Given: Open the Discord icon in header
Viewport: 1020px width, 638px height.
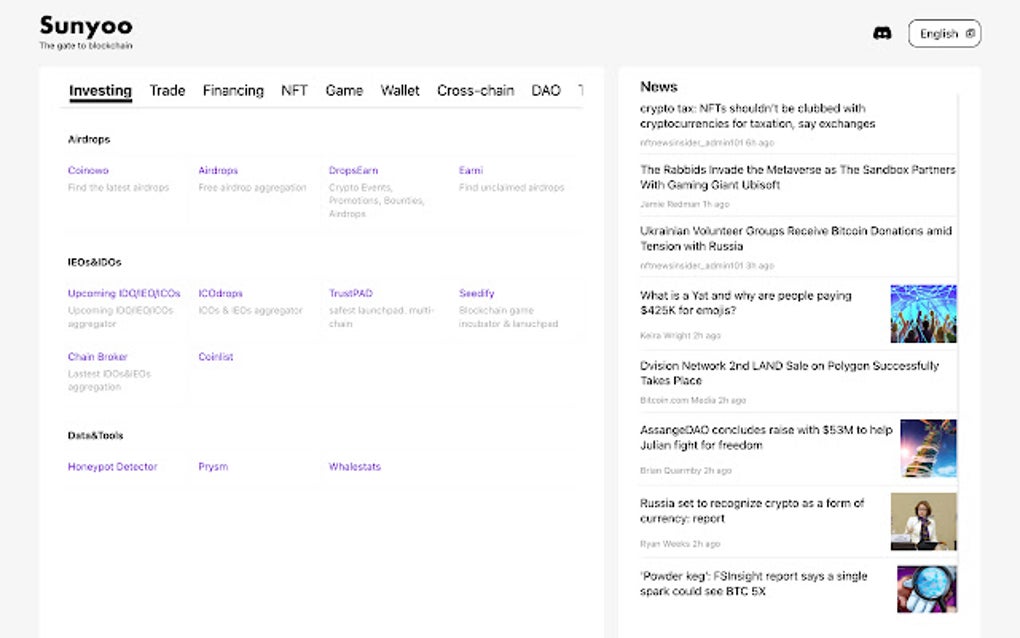Looking at the screenshot, I should click(x=882, y=33).
